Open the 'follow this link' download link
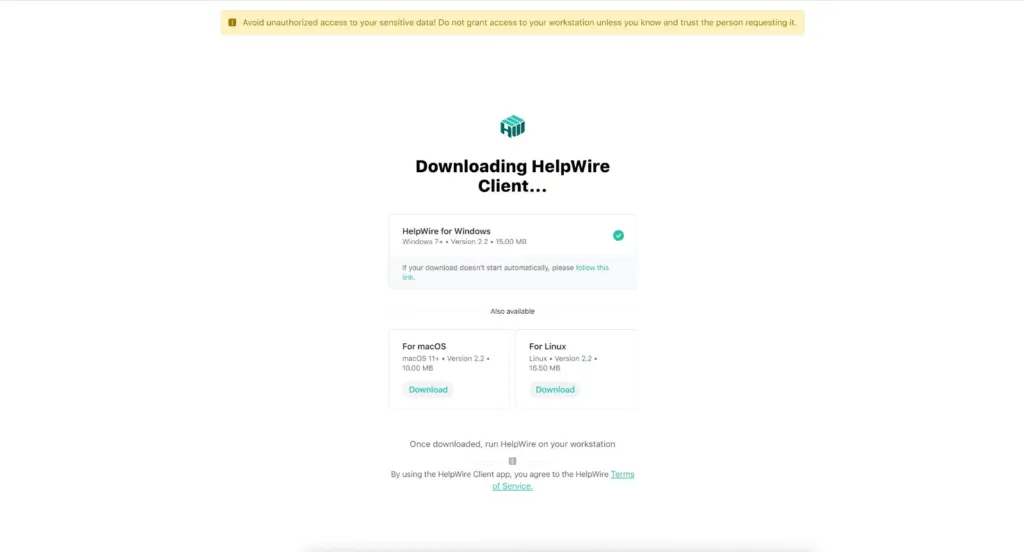 click(592, 268)
